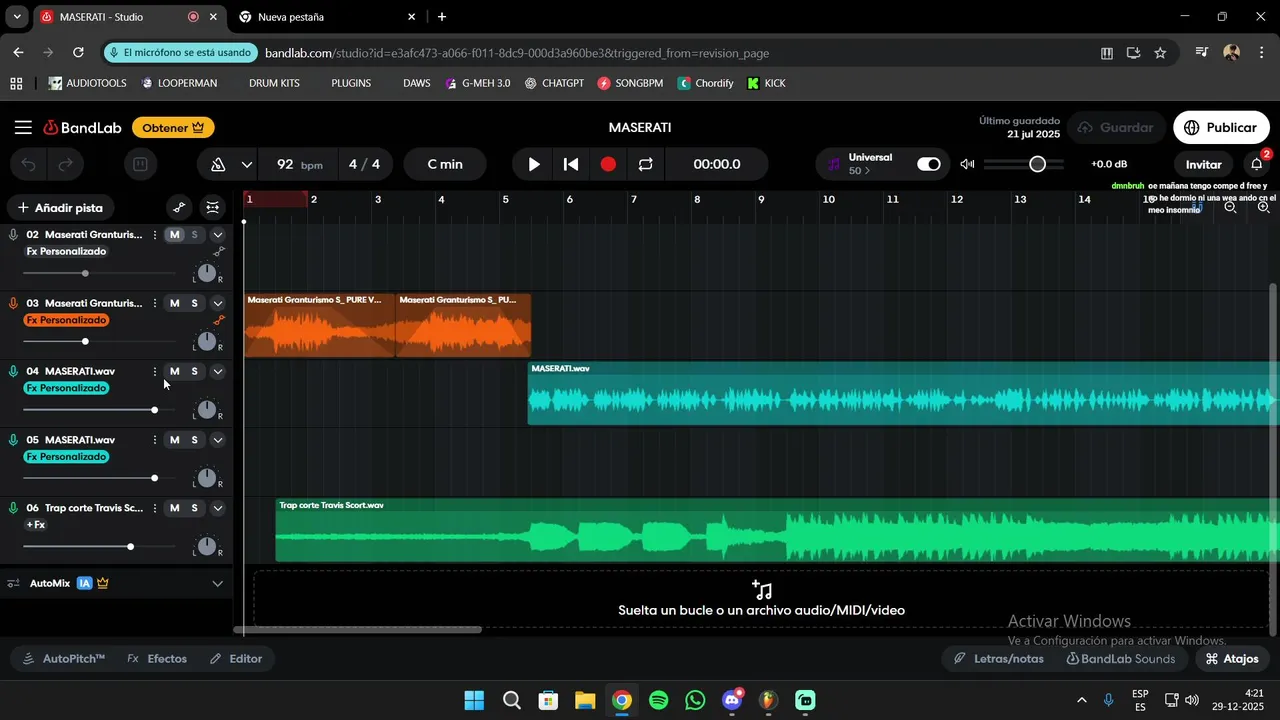Open BandLab Sounds panel

pos(1121,659)
